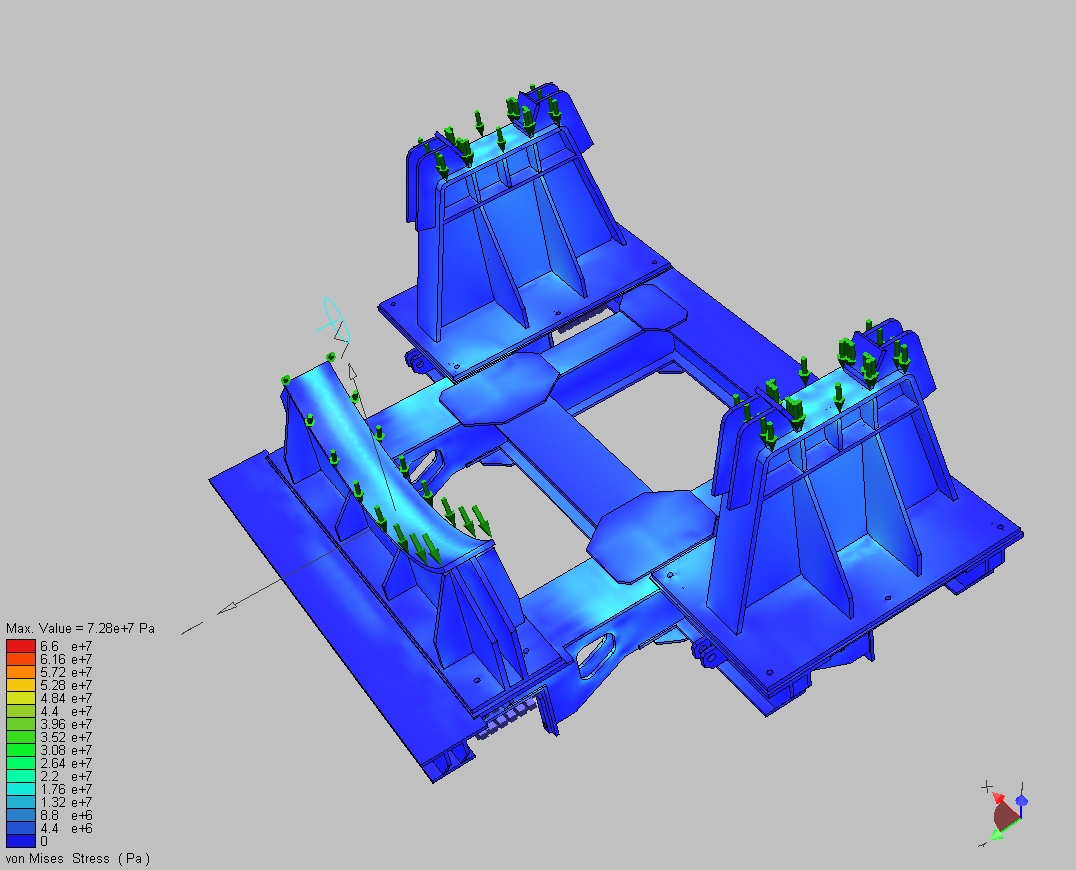Click the 2.64 e+7 legend swatch
Screen dimensions: 1076x870
tap(21, 764)
